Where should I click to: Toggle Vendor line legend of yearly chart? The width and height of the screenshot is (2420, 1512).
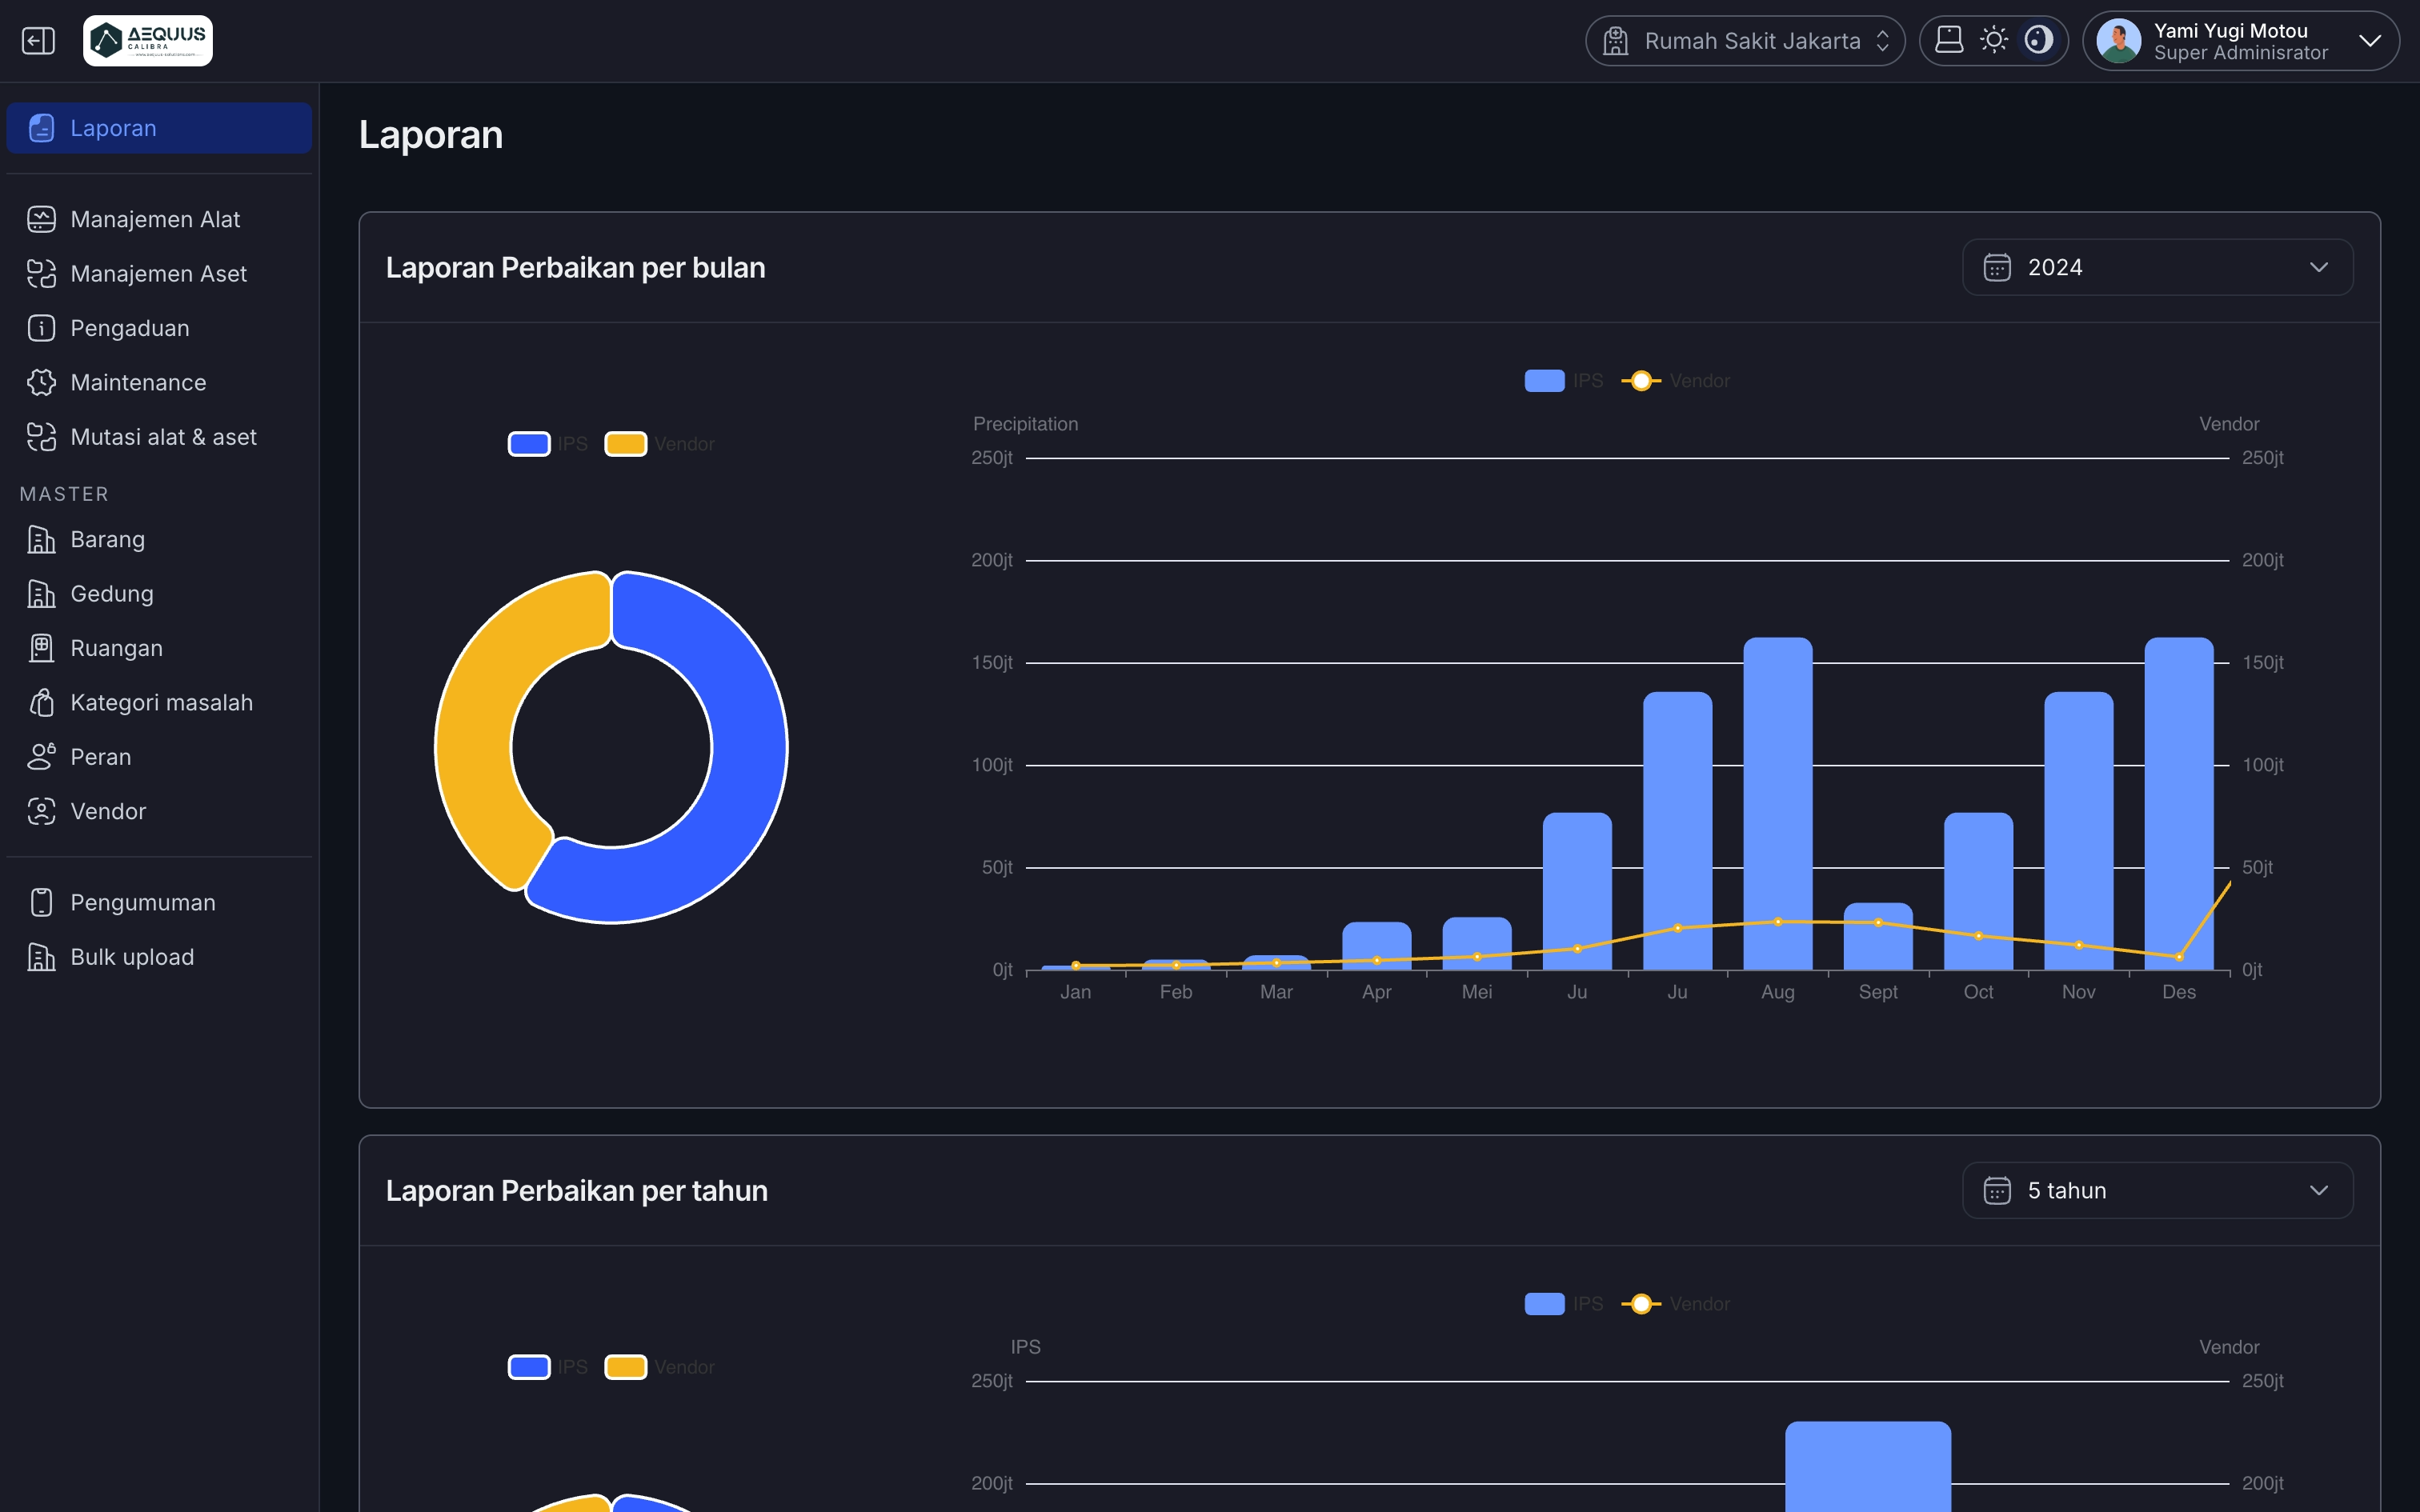pos(1676,1304)
